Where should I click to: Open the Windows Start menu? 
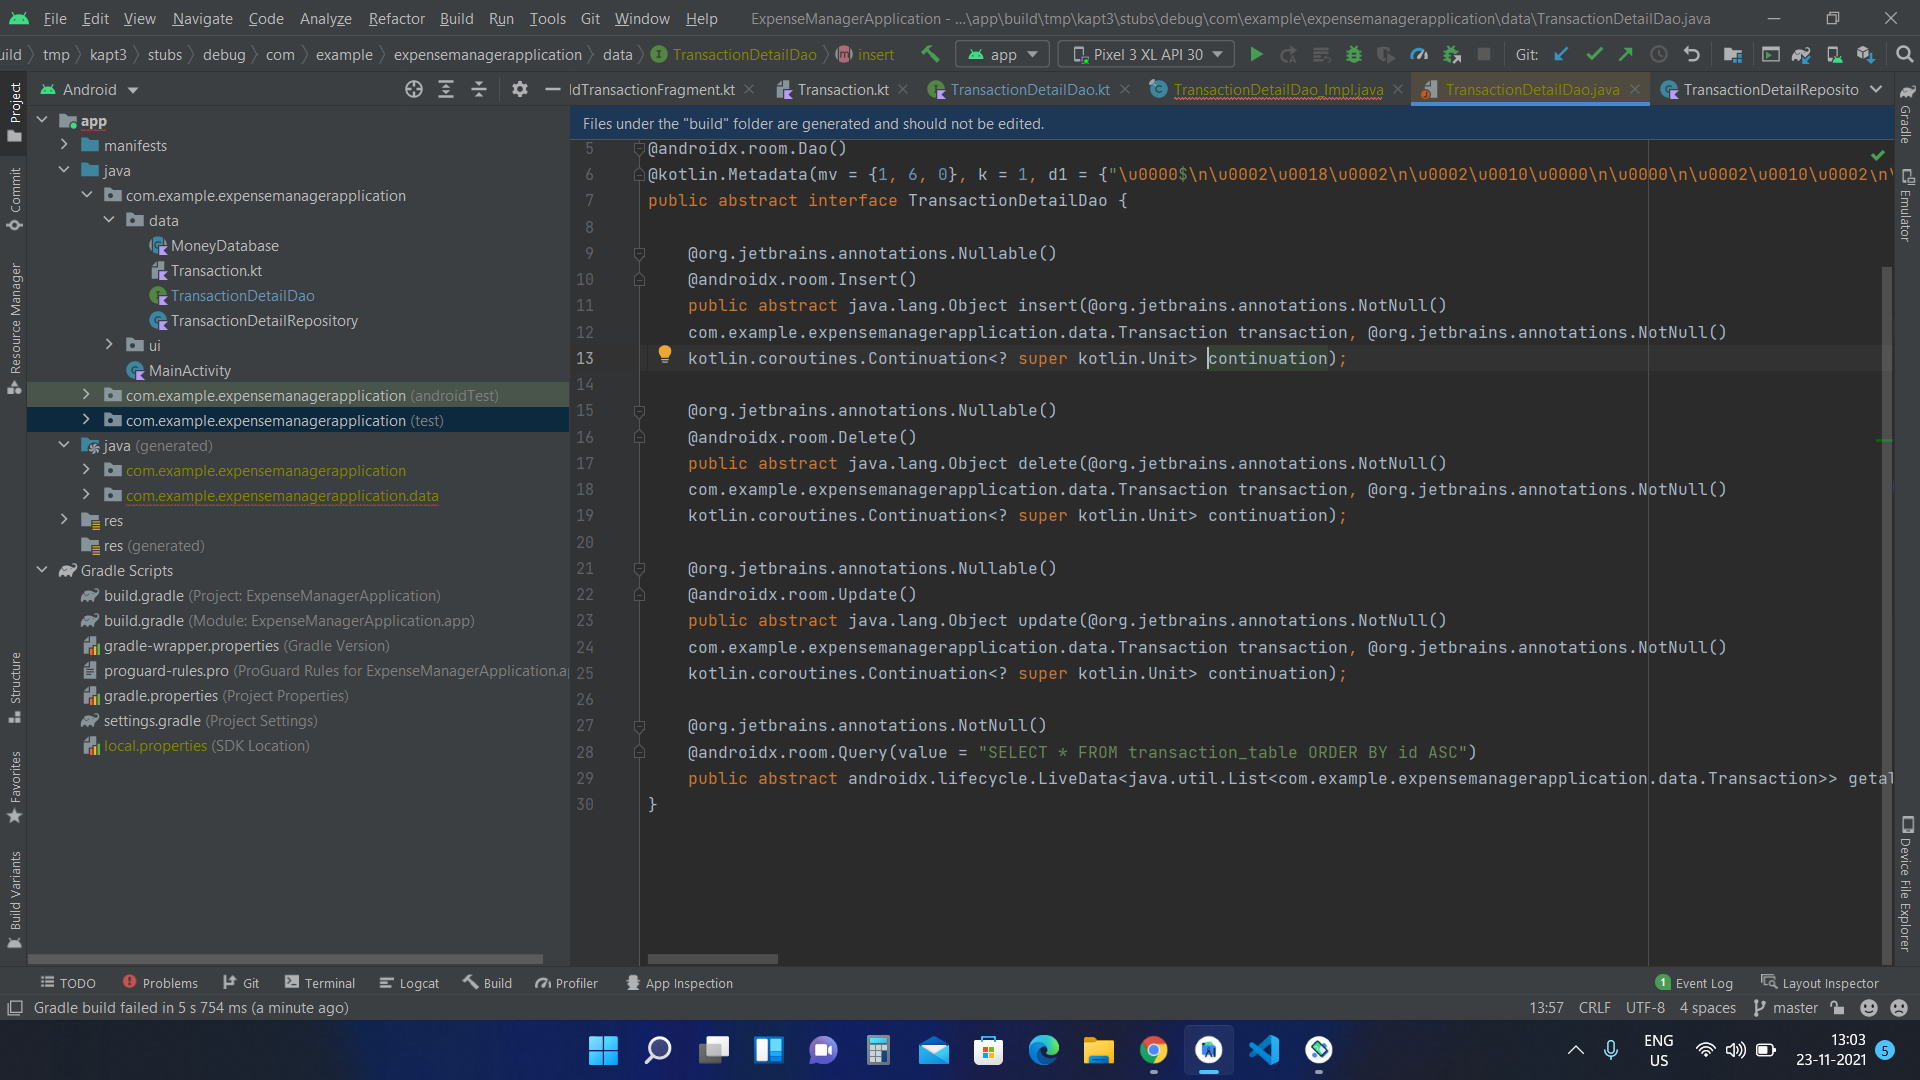click(x=603, y=1050)
